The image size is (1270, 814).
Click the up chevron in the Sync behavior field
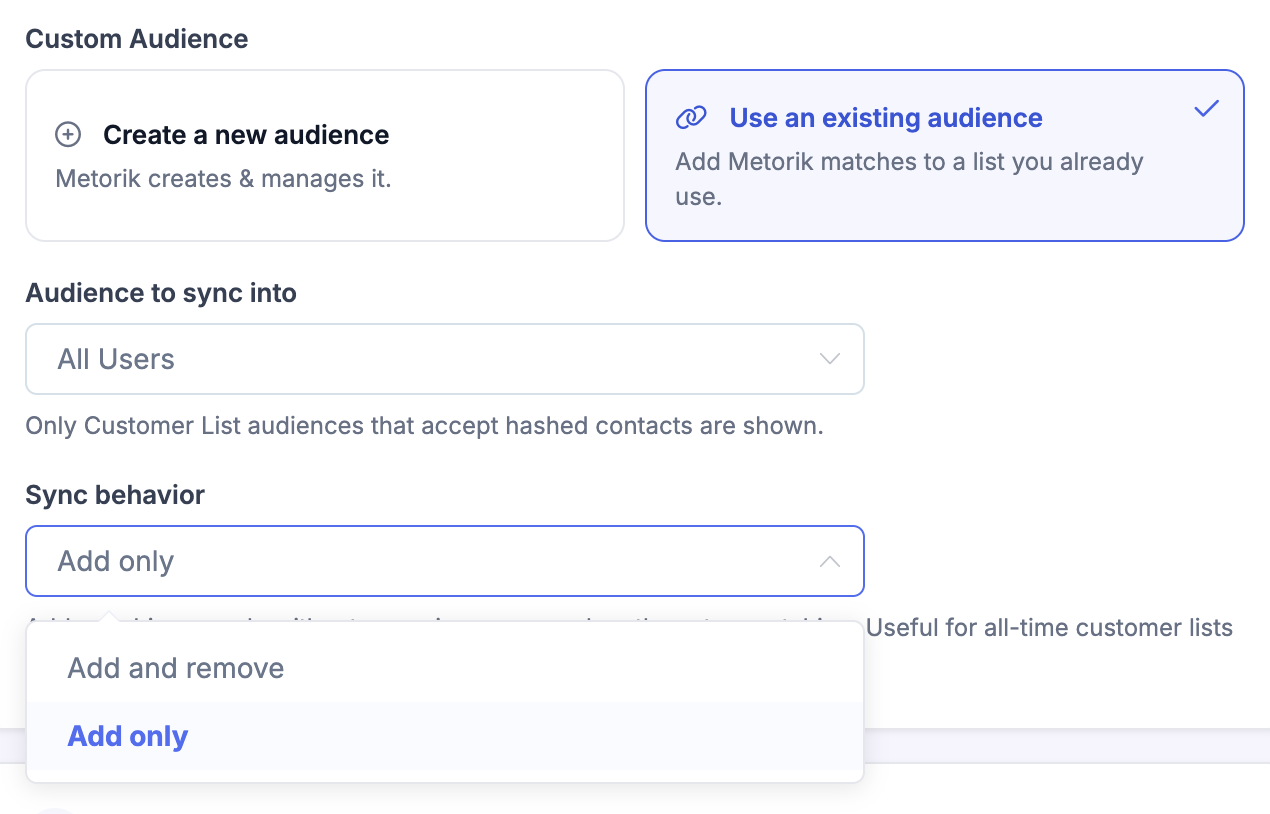click(x=830, y=561)
